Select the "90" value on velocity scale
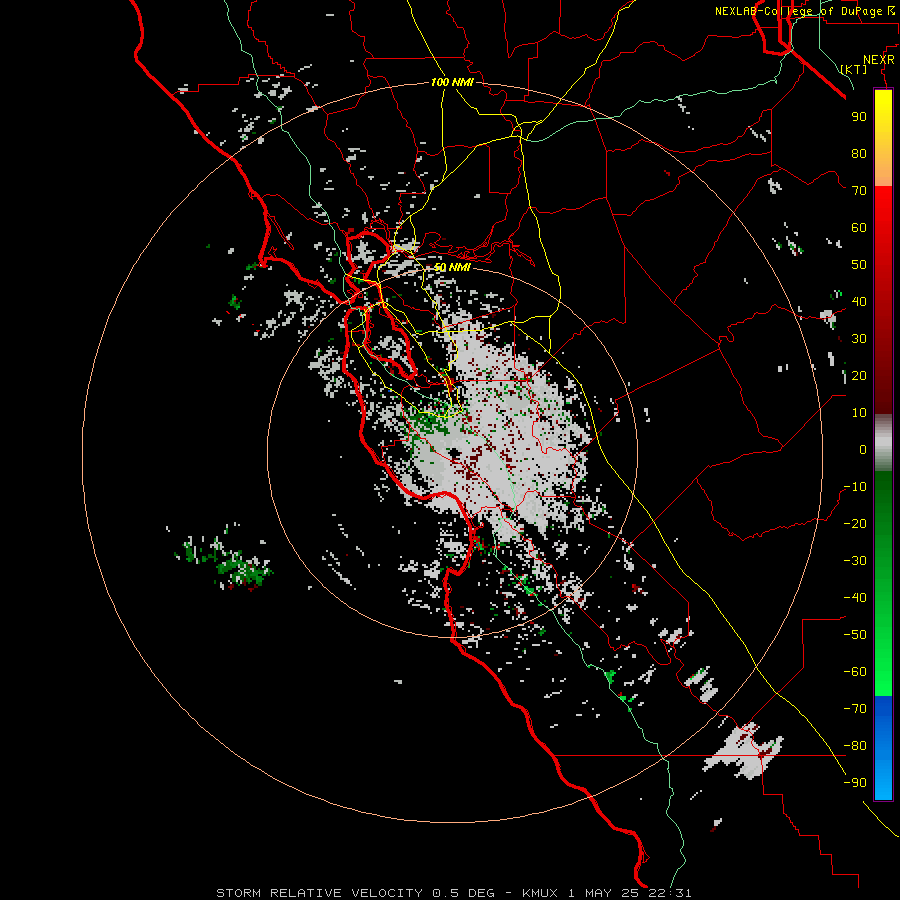 859,117
